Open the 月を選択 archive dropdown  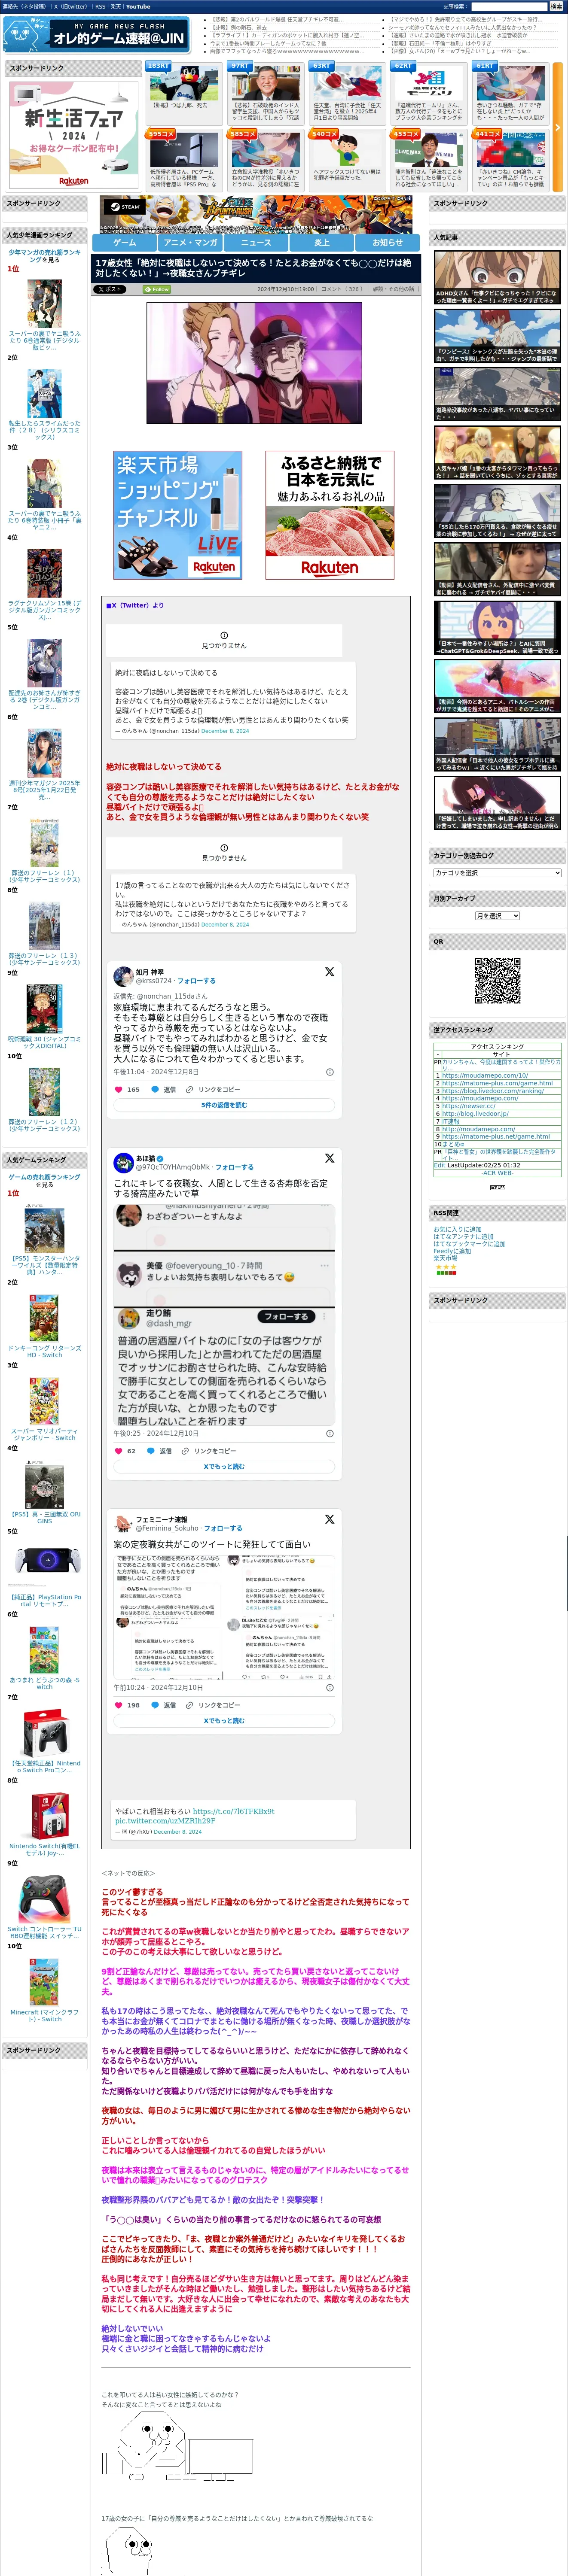pos(497,916)
